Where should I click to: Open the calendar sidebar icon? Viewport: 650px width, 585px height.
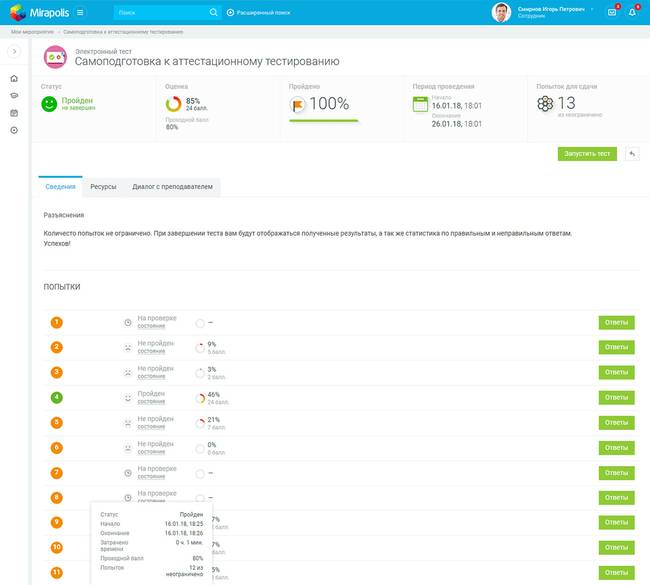coord(14,113)
